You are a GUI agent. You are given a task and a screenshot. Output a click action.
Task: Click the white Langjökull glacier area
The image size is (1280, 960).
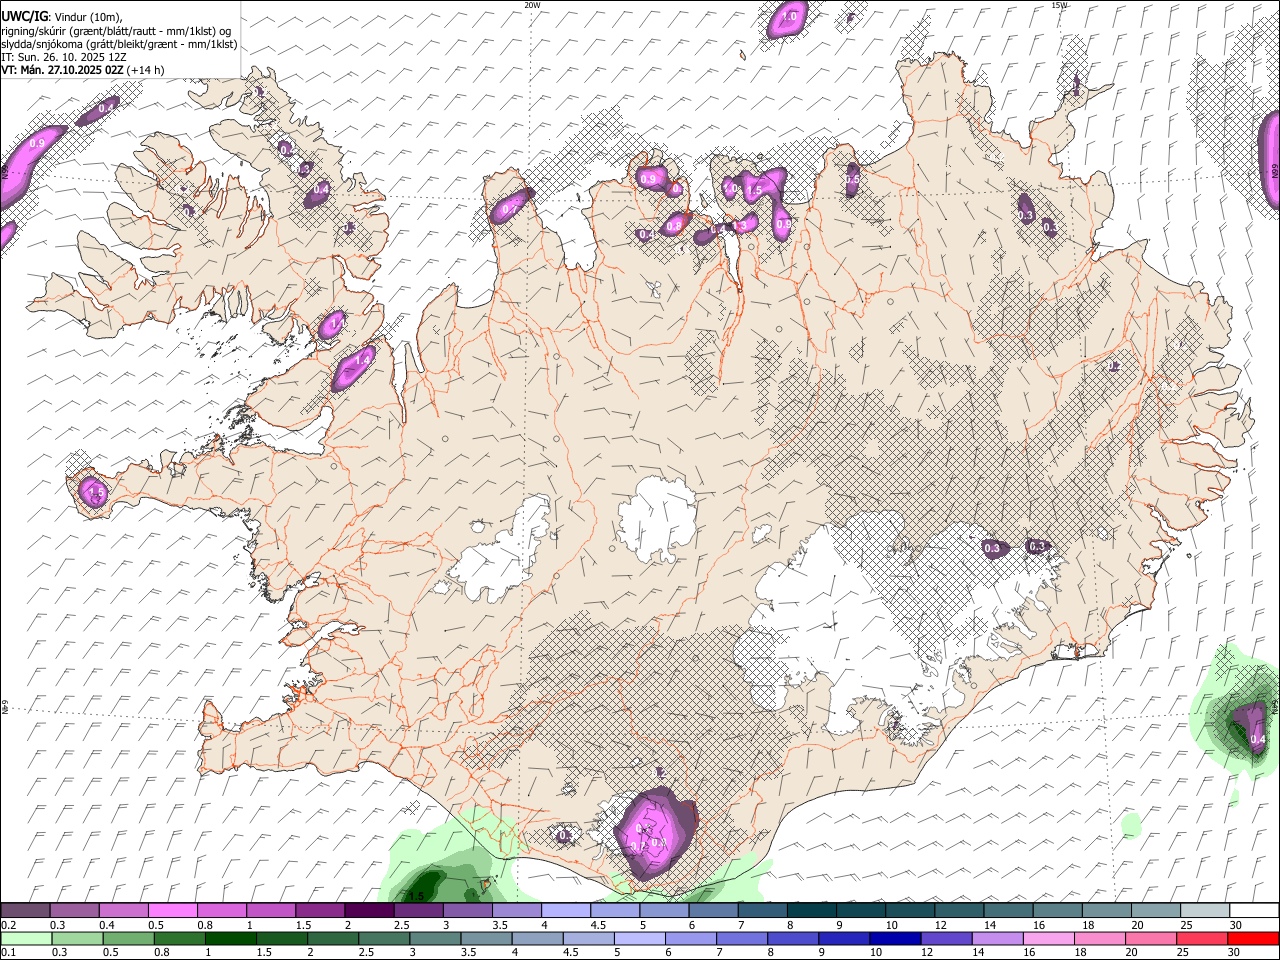tap(502, 552)
